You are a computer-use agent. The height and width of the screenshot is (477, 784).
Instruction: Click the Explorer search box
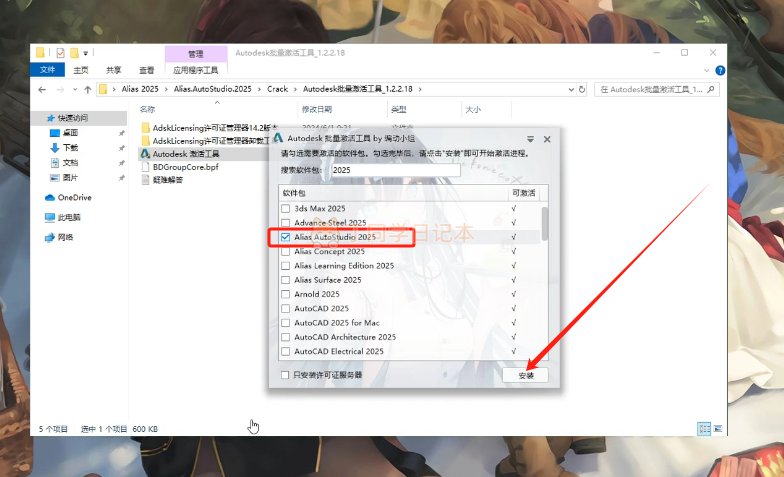coord(656,90)
